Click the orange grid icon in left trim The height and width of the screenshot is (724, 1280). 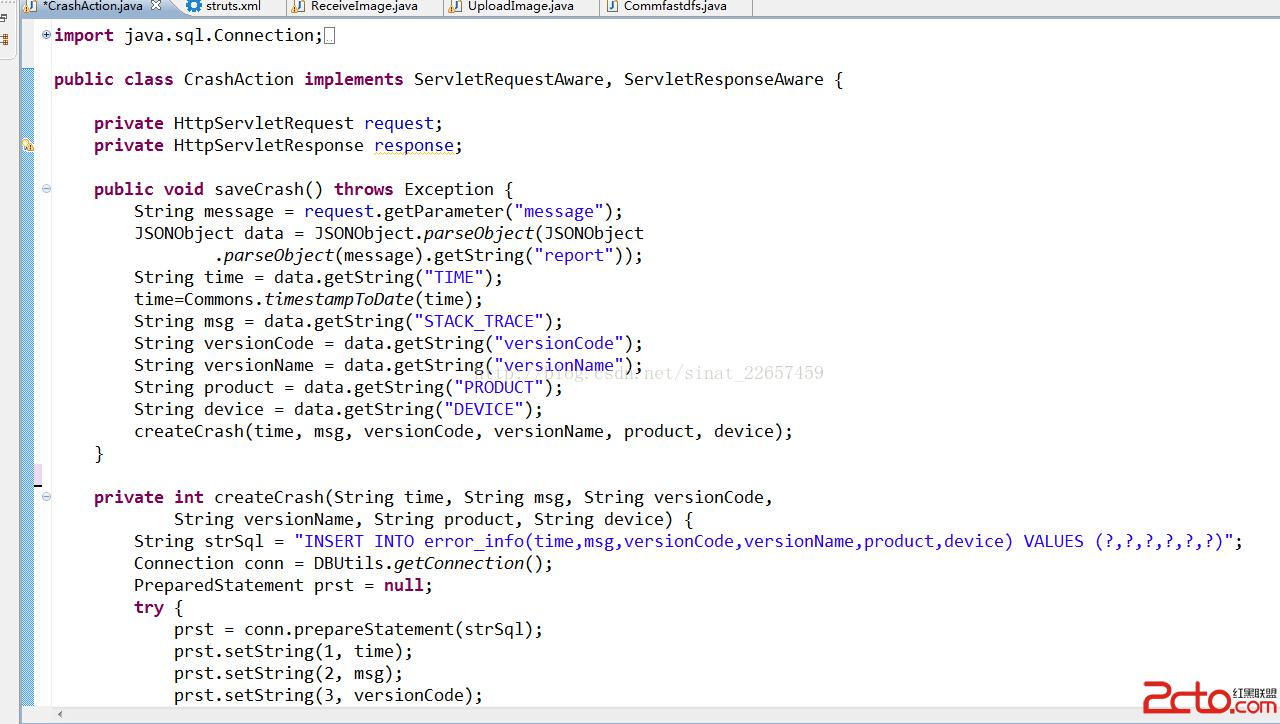click(4, 41)
